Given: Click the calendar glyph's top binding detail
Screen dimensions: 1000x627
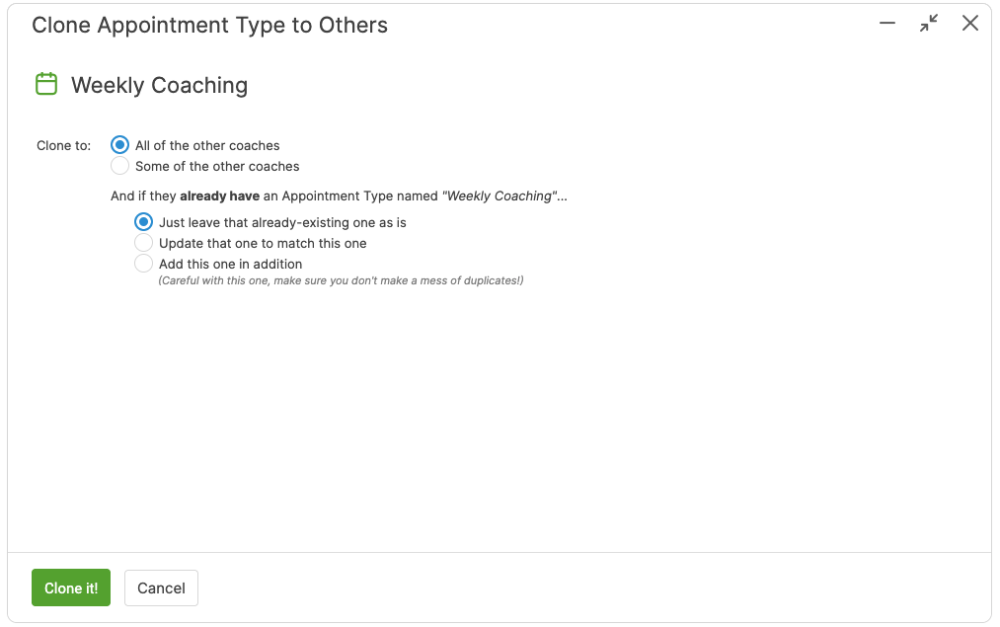Looking at the screenshot, I should click(44, 77).
